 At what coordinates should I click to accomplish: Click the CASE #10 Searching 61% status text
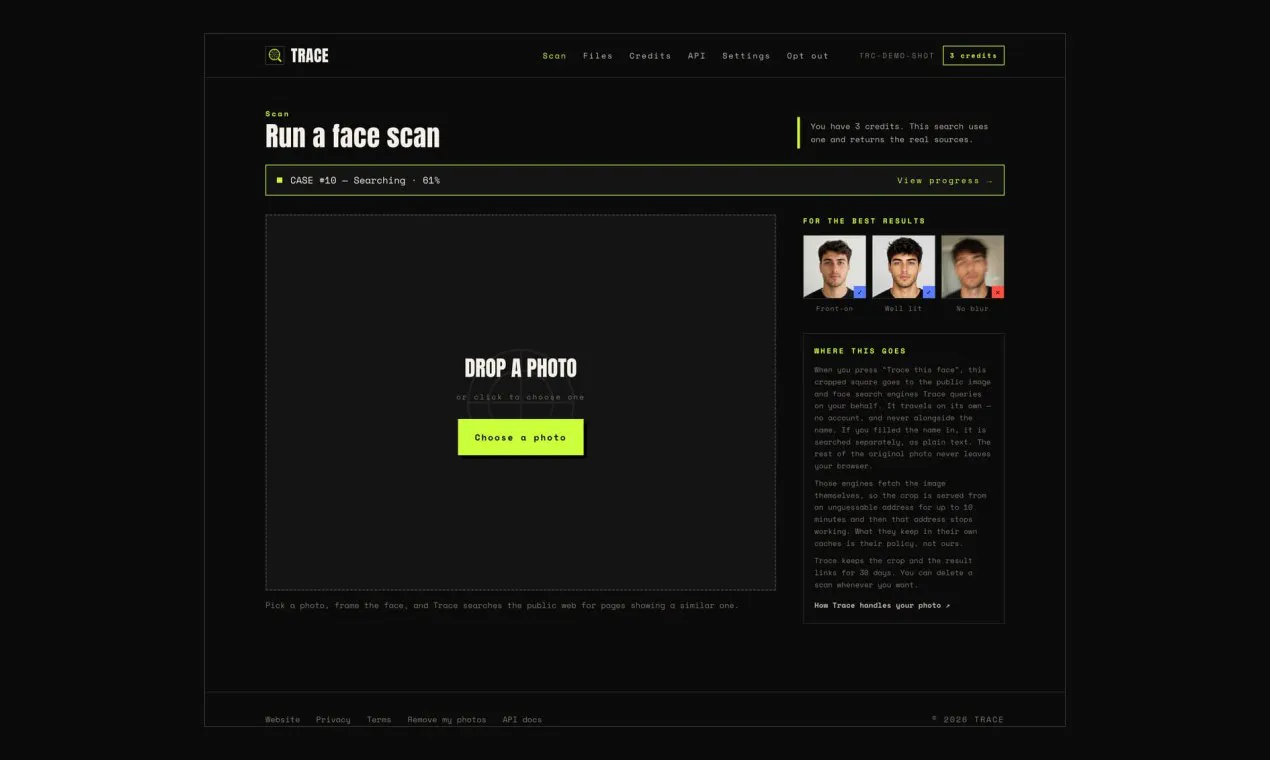coord(365,181)
